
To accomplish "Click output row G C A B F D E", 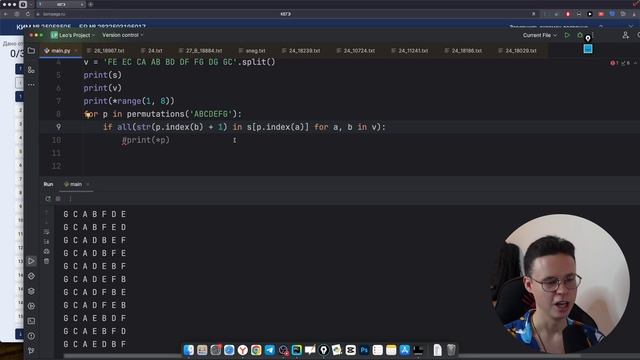I will click(x=95, y=214).
